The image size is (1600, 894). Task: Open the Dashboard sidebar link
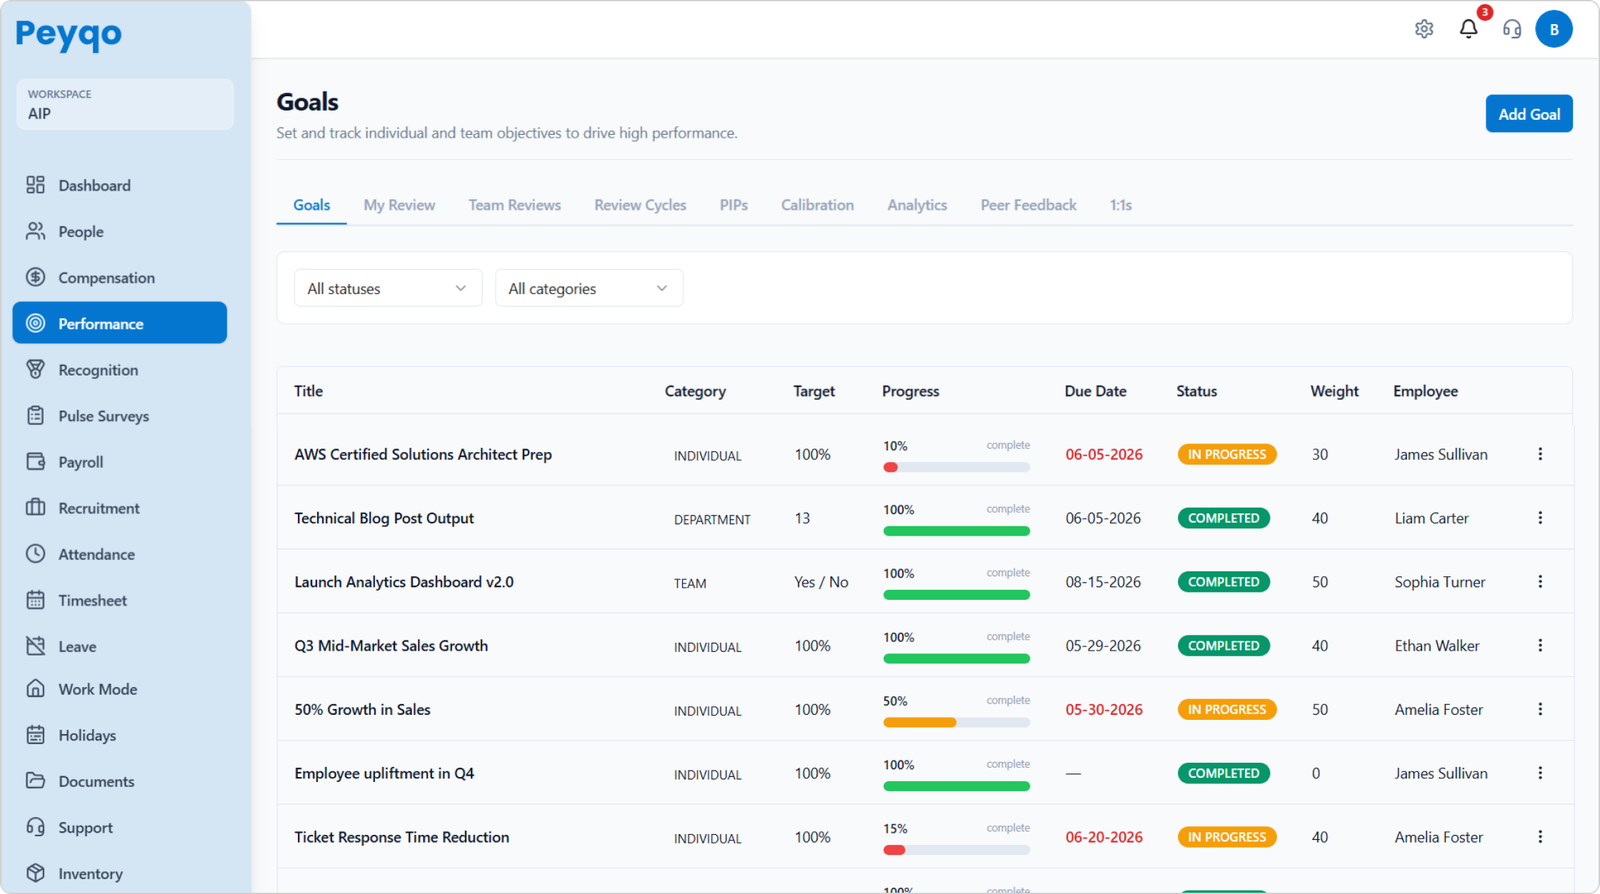[120, 185]
